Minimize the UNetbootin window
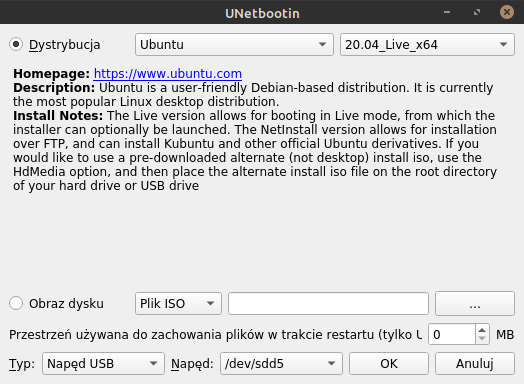 (x=447, y=12)
